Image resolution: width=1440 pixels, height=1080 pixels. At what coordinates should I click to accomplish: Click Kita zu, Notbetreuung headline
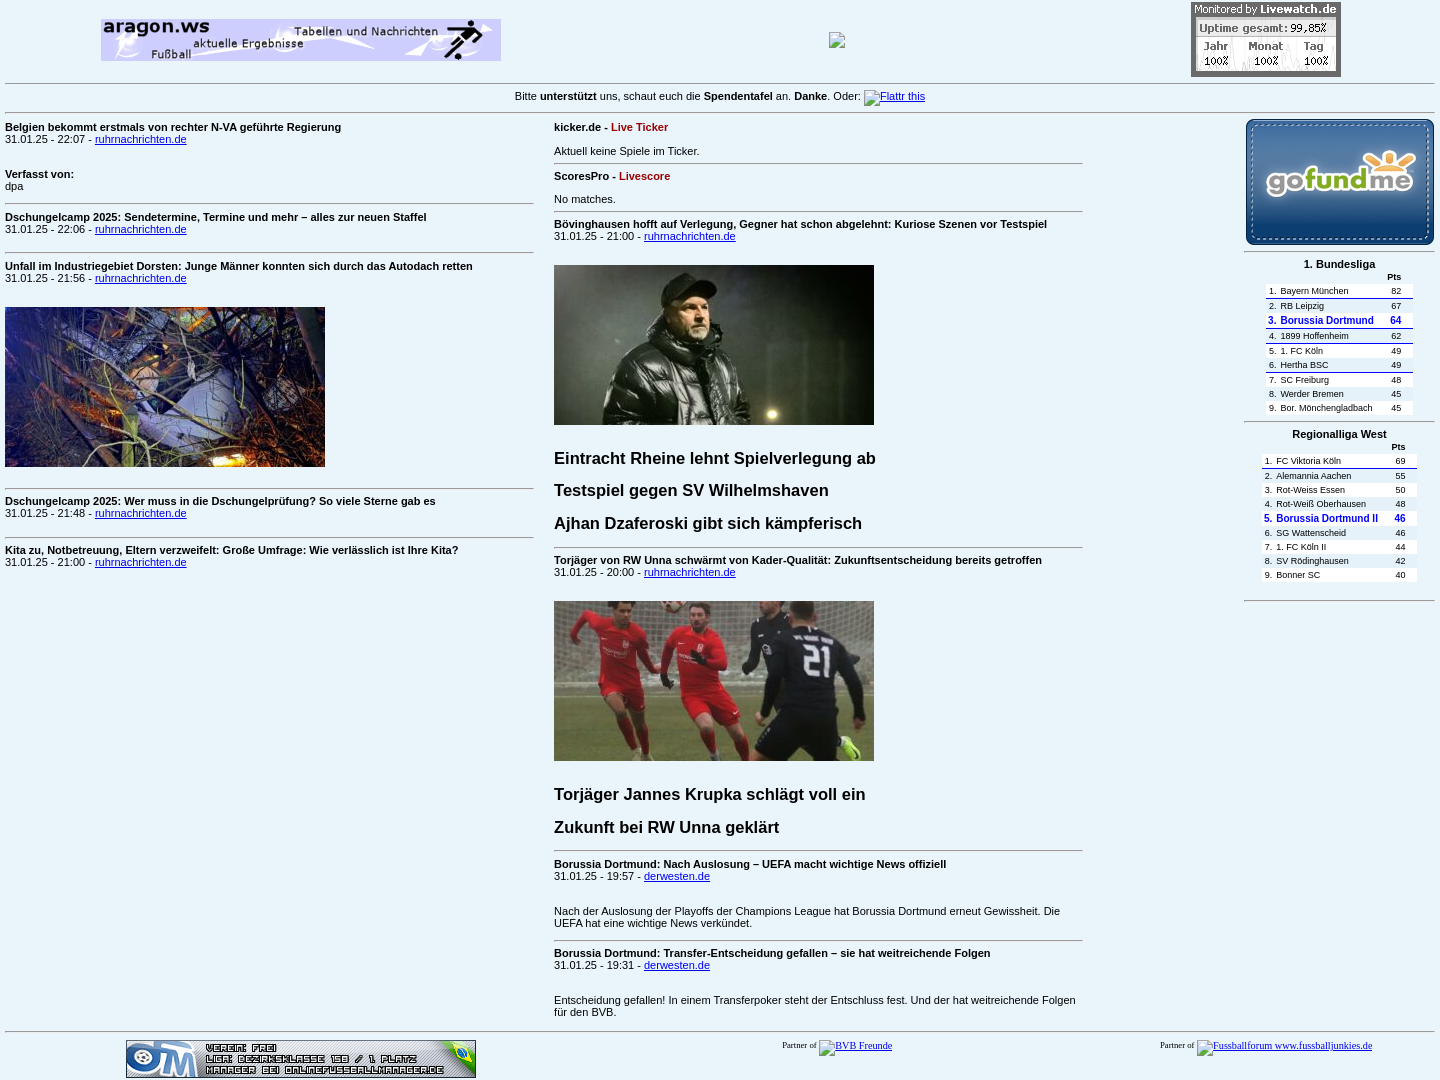231,550
